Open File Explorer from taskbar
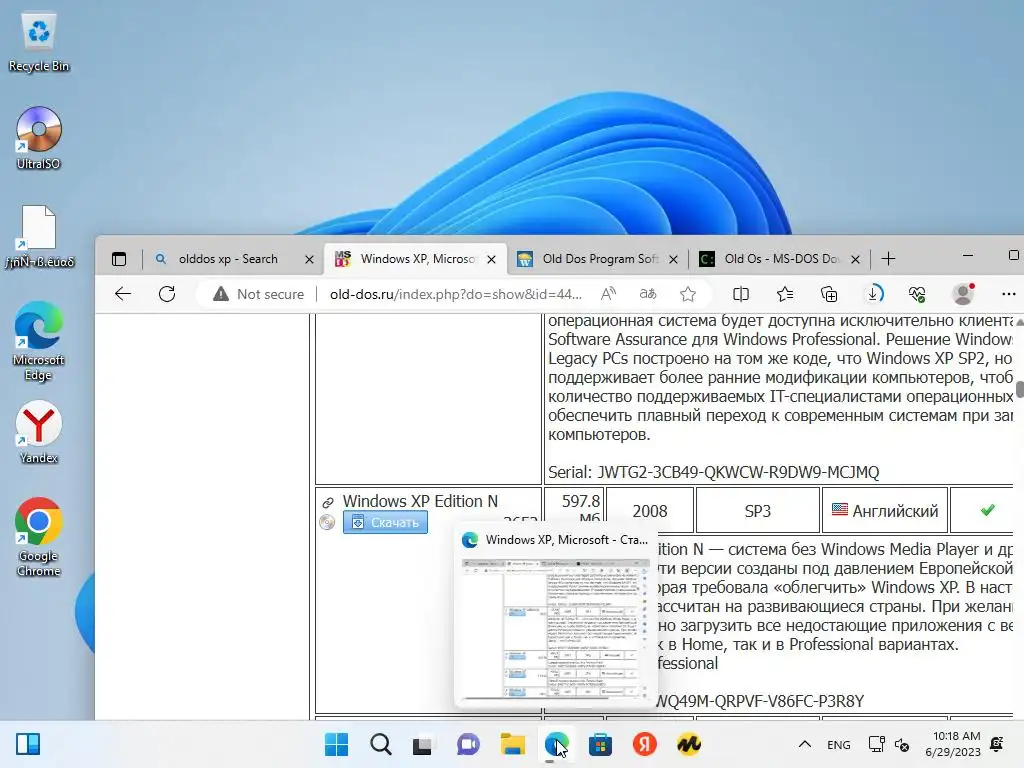 click(x=513, y=744)
